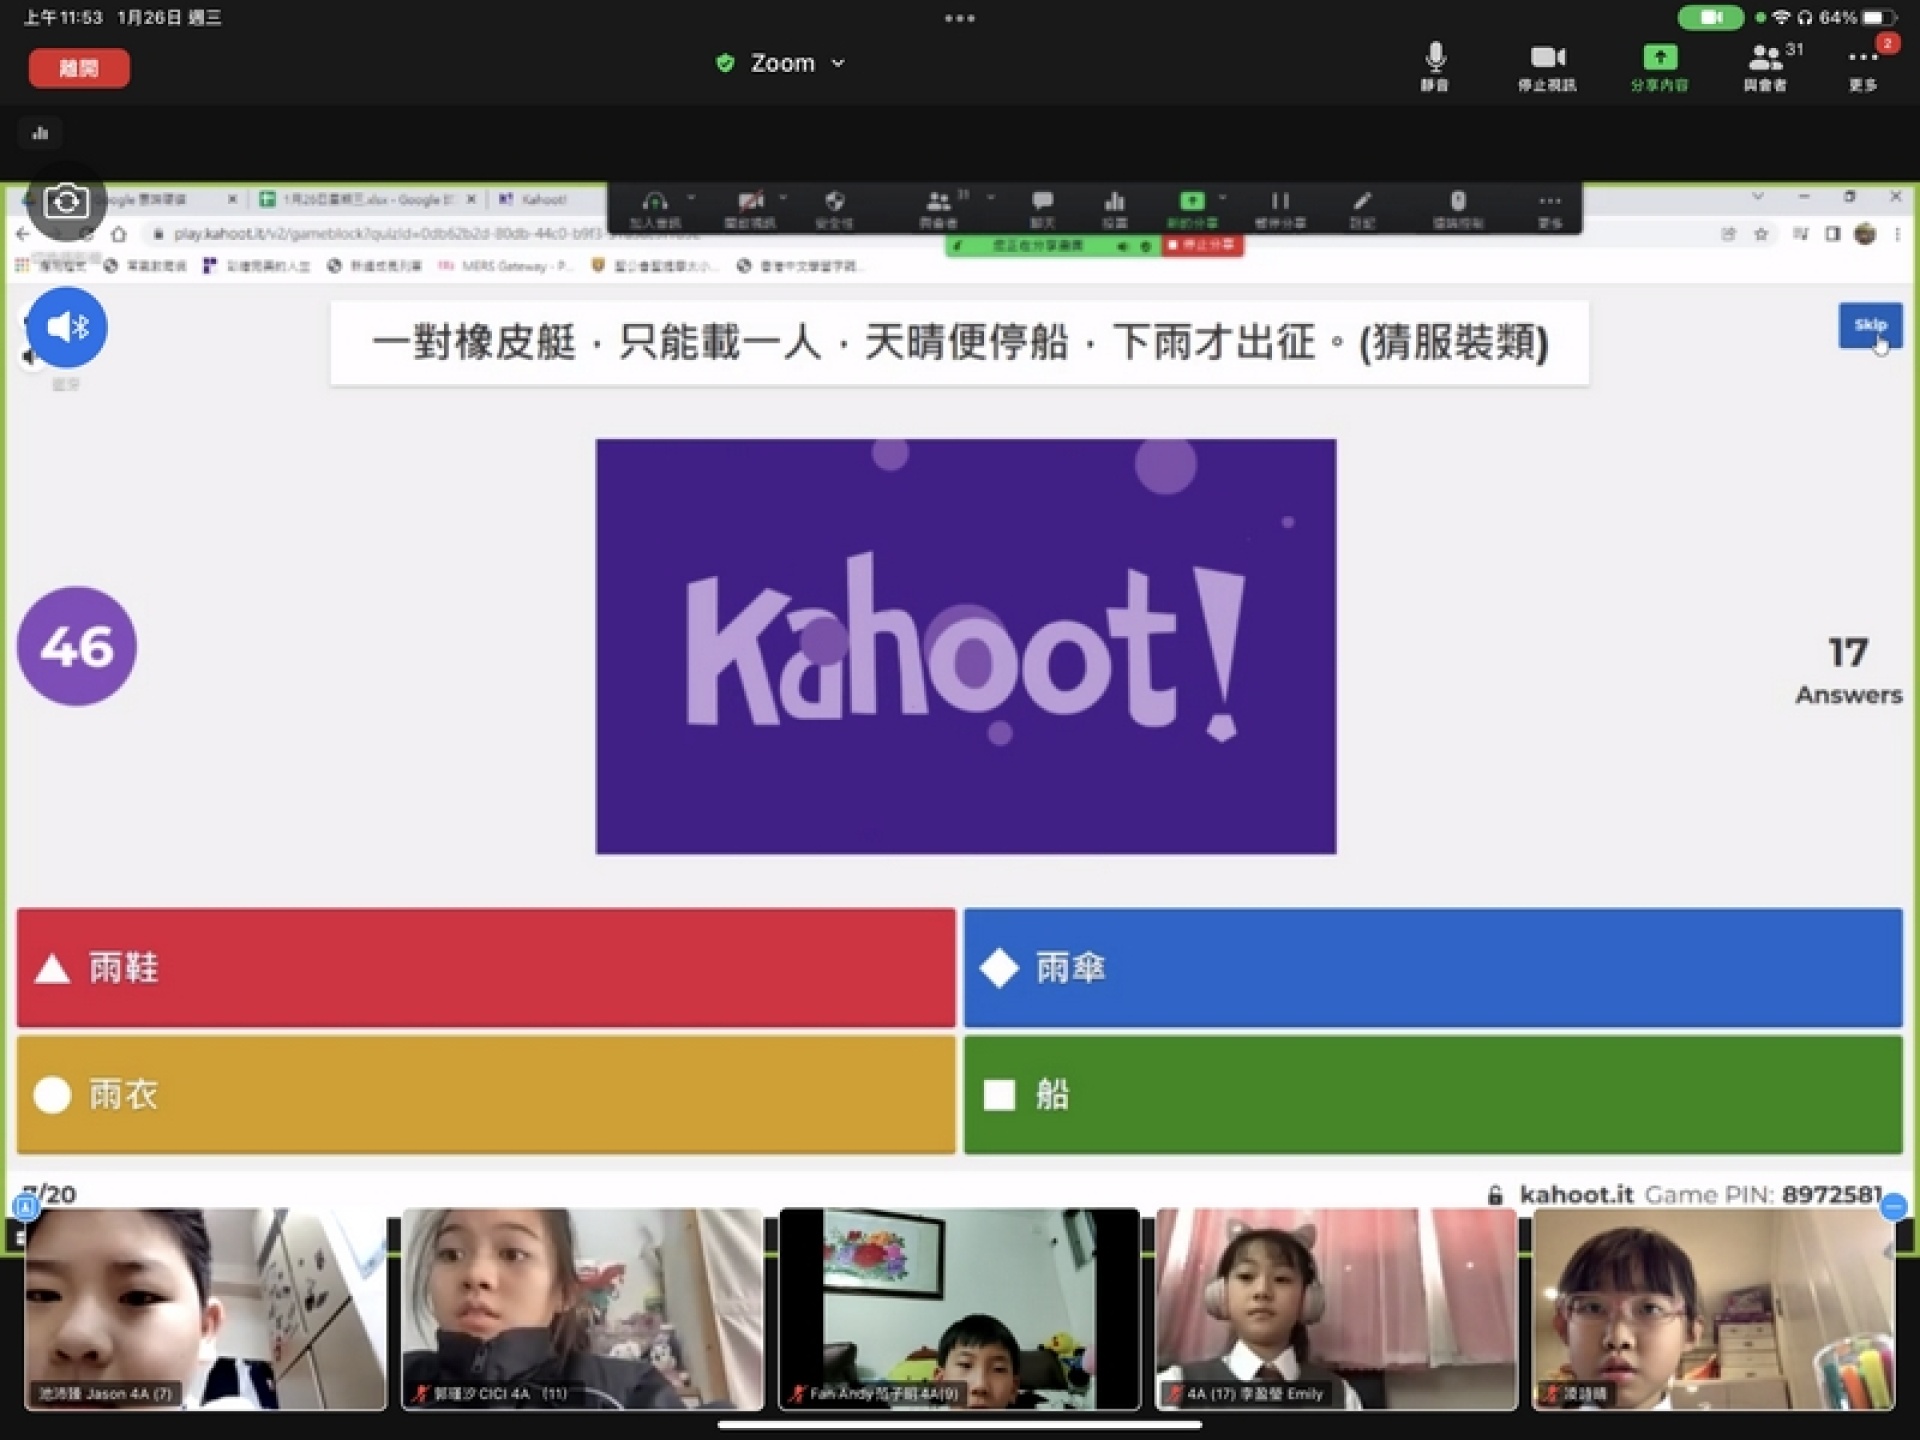Select the green answer 船

(1433, 1094)
